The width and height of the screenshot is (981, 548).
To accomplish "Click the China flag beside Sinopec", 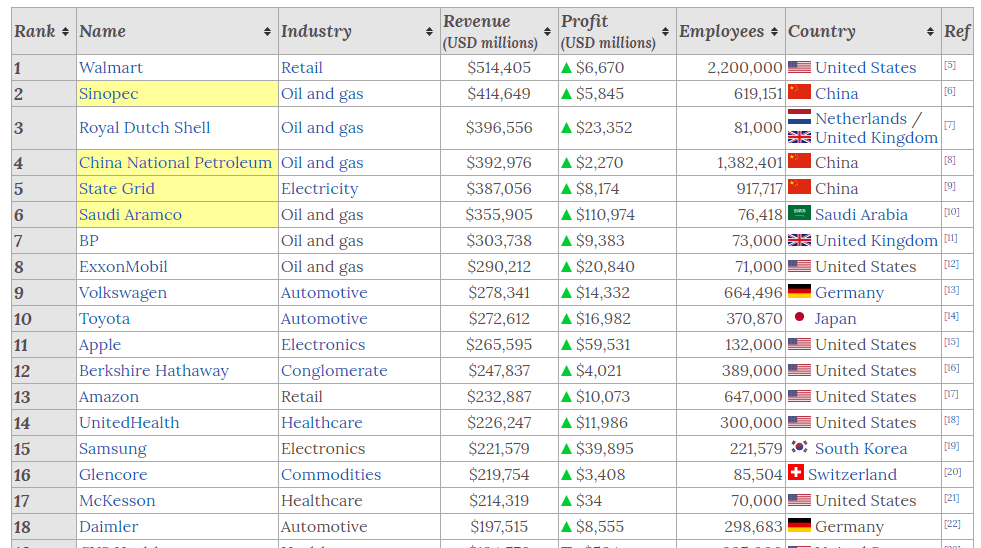I will point(799,93).
